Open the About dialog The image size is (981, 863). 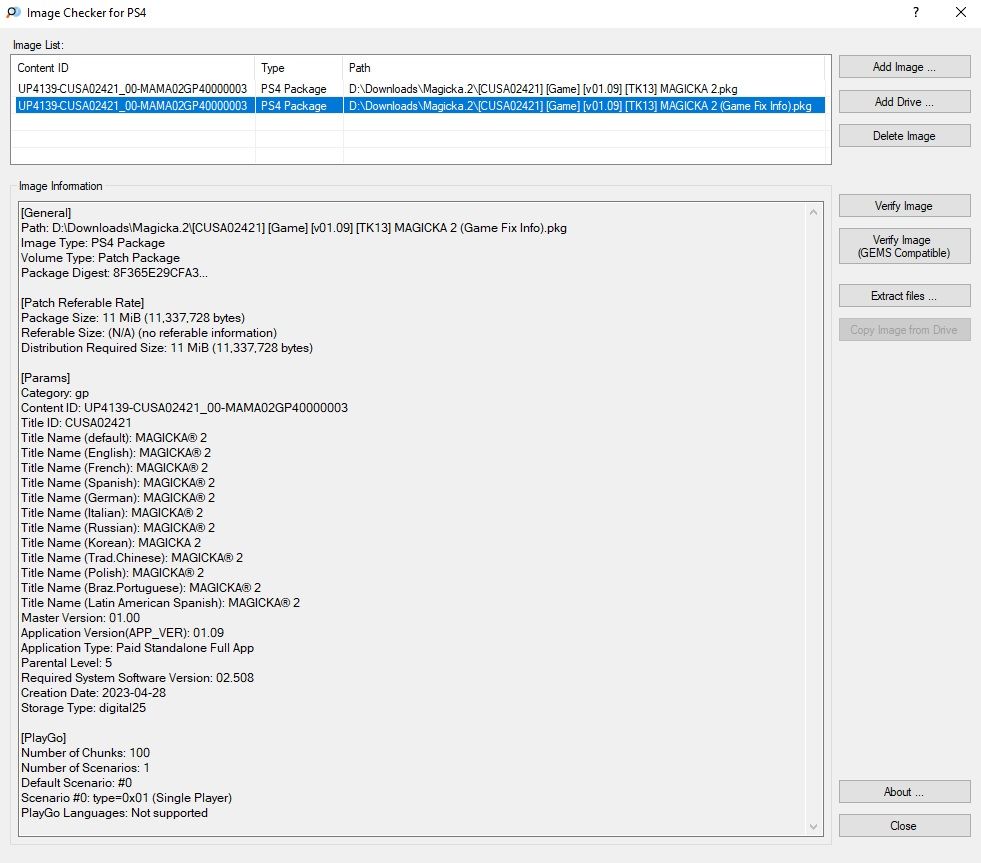point(904,792)
